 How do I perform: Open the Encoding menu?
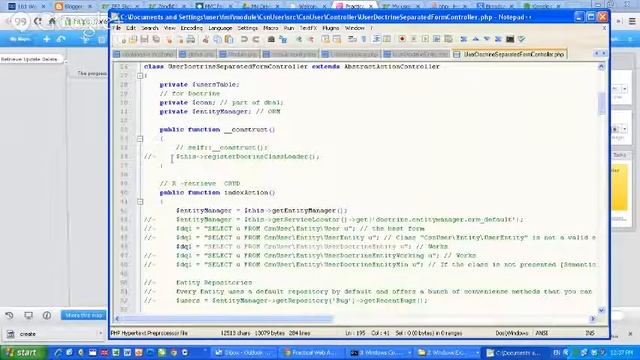click(191, 28)
